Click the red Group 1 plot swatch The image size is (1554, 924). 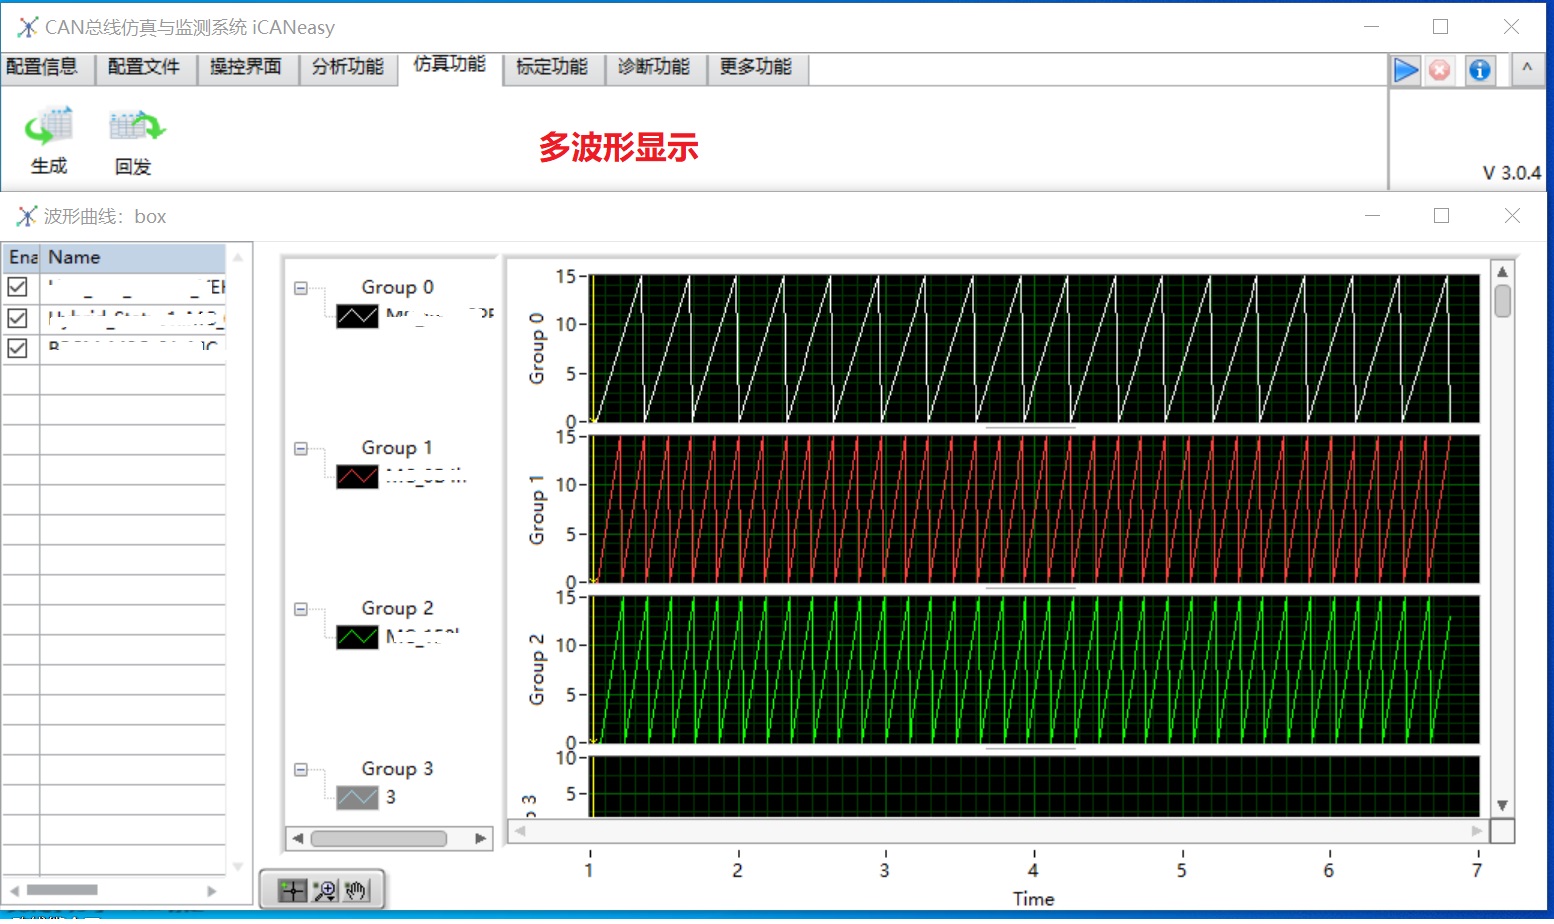click(357, 477)
